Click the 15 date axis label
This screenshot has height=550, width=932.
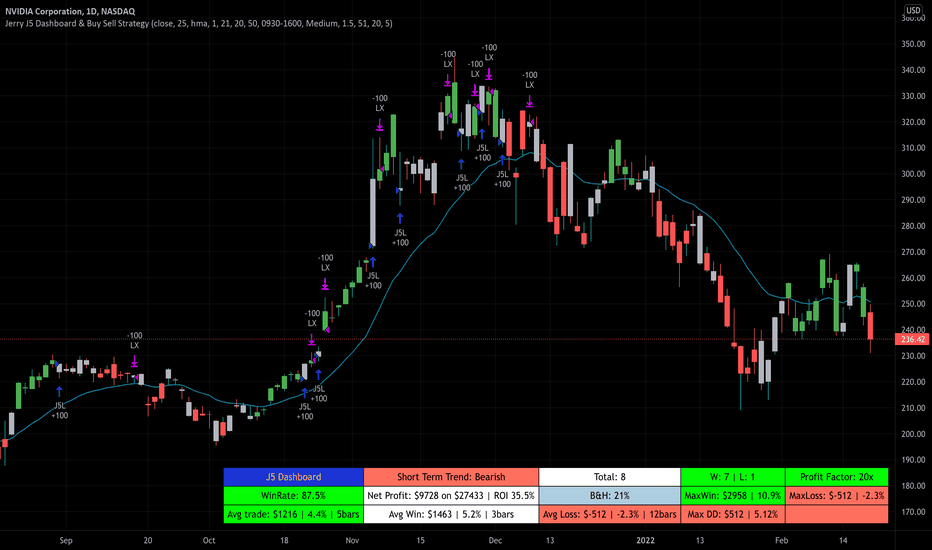point(420,540)
